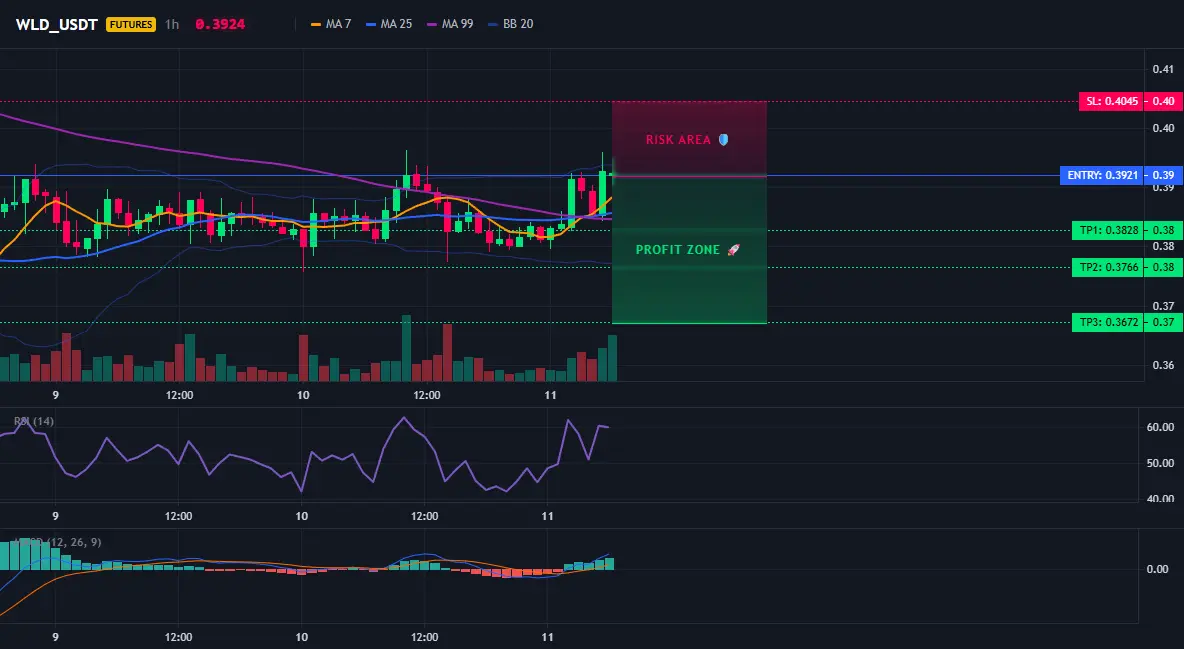Click the ENTRY: 0.3921 label
Viewport: 1184px width, 649px height.
click(x=1101, y=175)
